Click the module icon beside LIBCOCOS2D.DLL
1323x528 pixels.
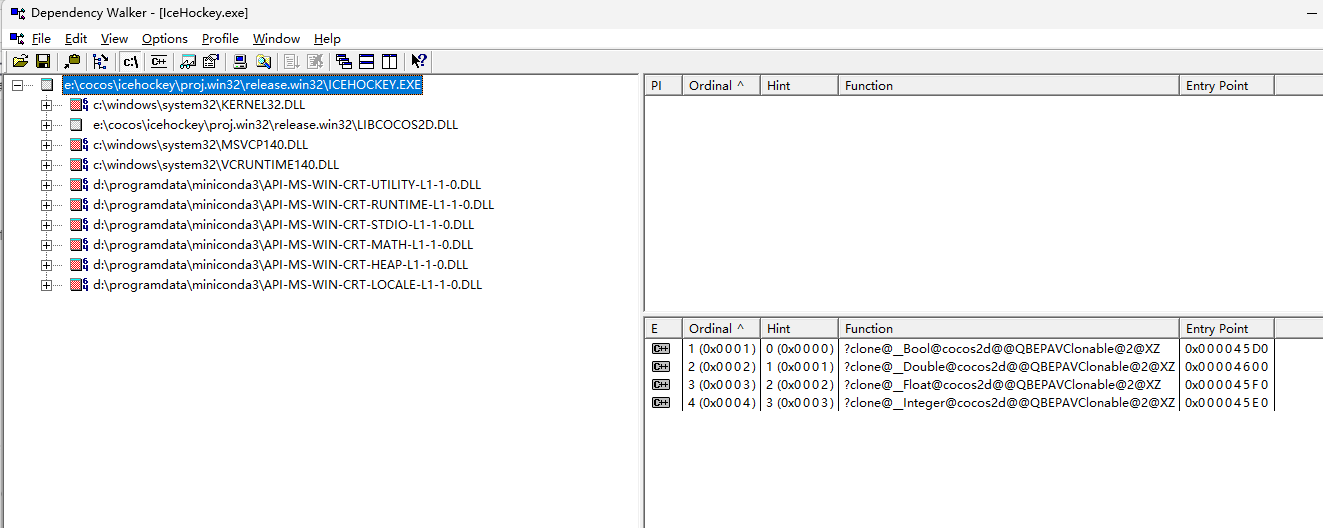click(76, 125)
